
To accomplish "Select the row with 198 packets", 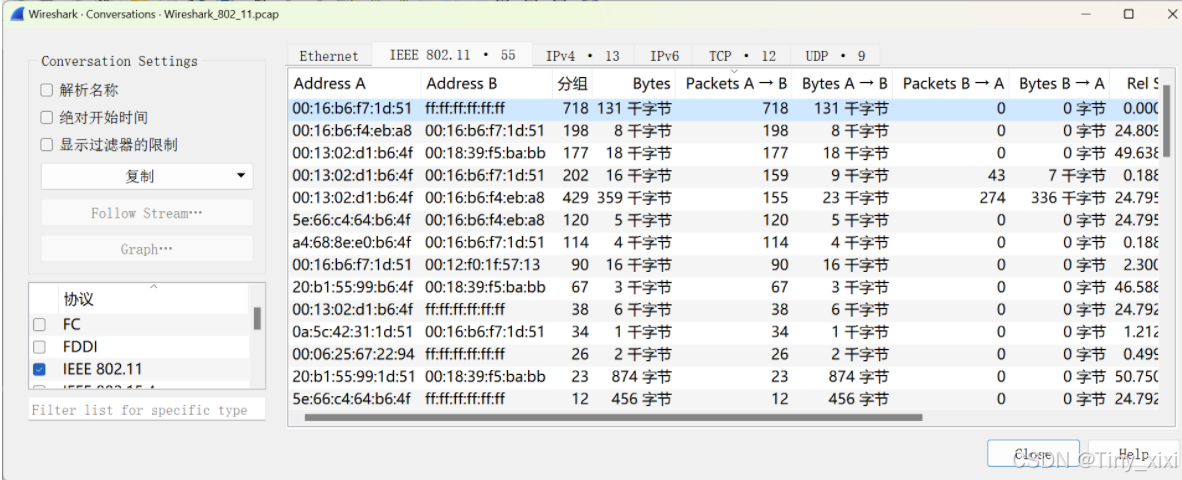I will (x=724, y=131).
